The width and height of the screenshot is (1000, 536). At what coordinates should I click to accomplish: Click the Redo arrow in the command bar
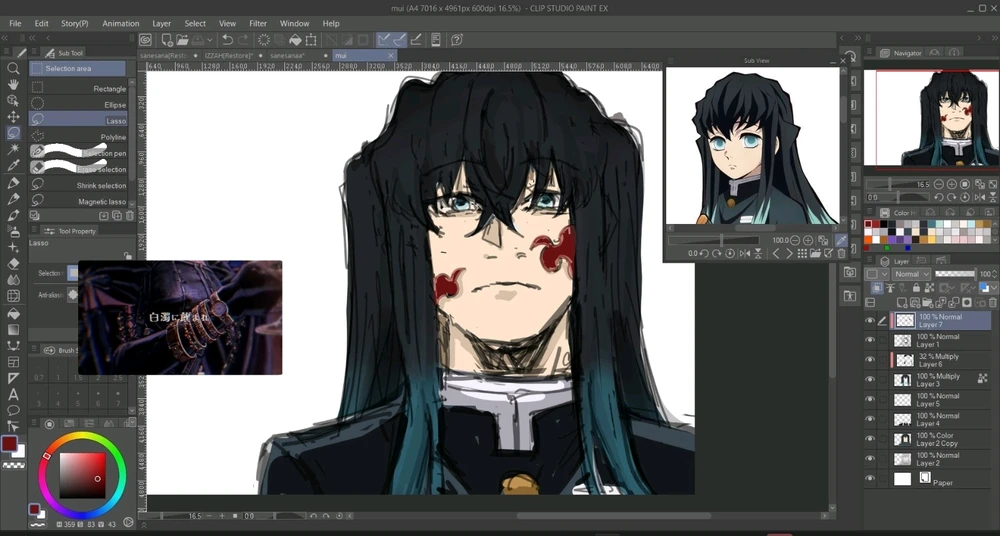[243, 40]
